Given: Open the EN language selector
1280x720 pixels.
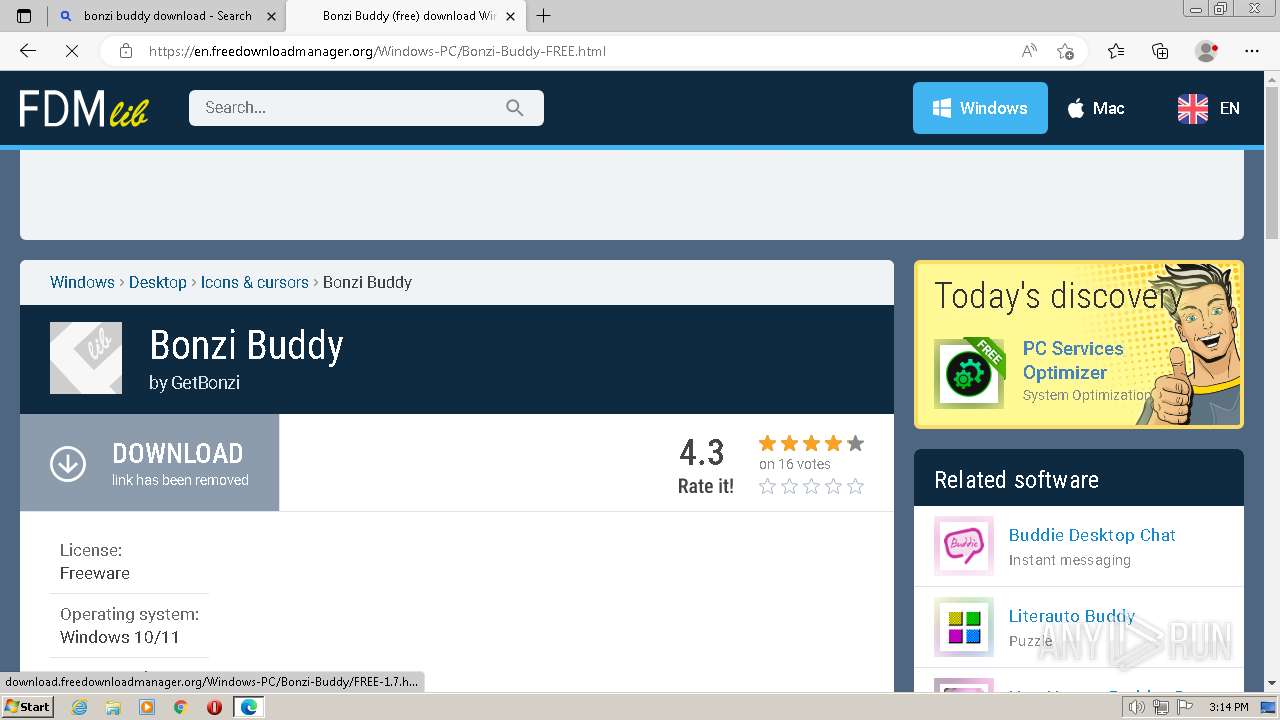Looking at the screenshot, I should [x=1209, y=108].
